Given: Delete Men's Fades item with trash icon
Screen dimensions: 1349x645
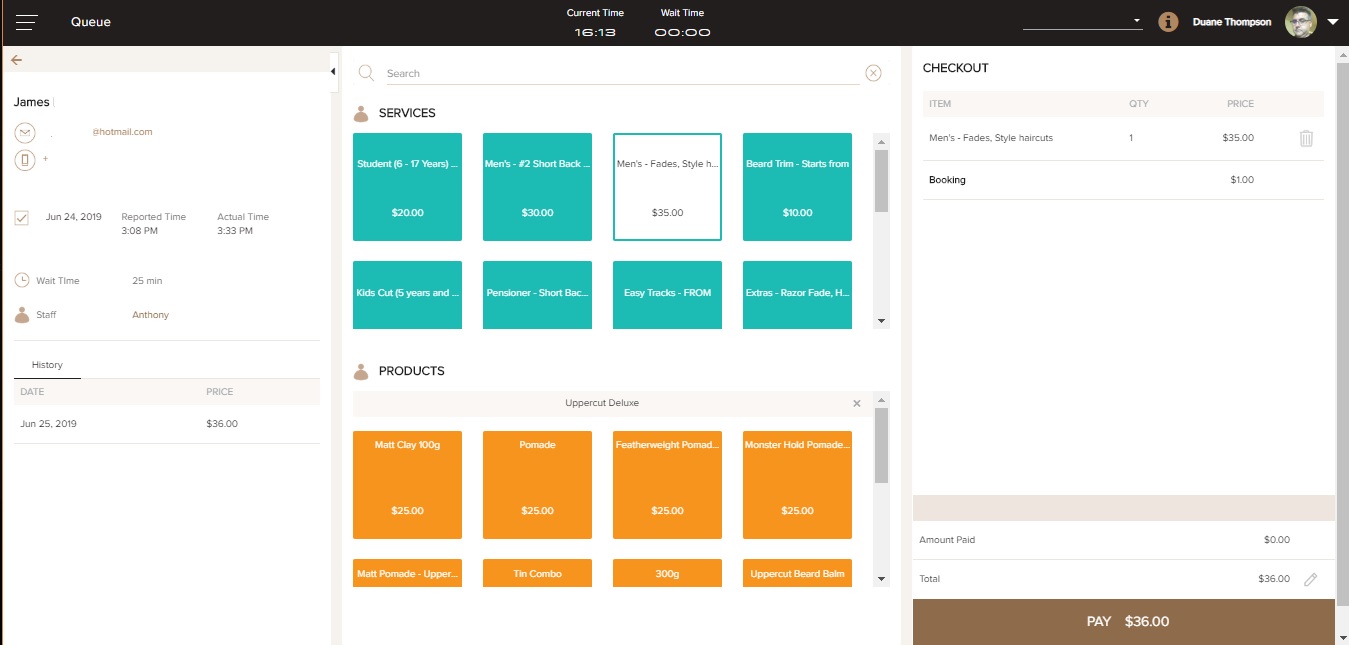Looking at the screenshot, I should pos(1306,138).
